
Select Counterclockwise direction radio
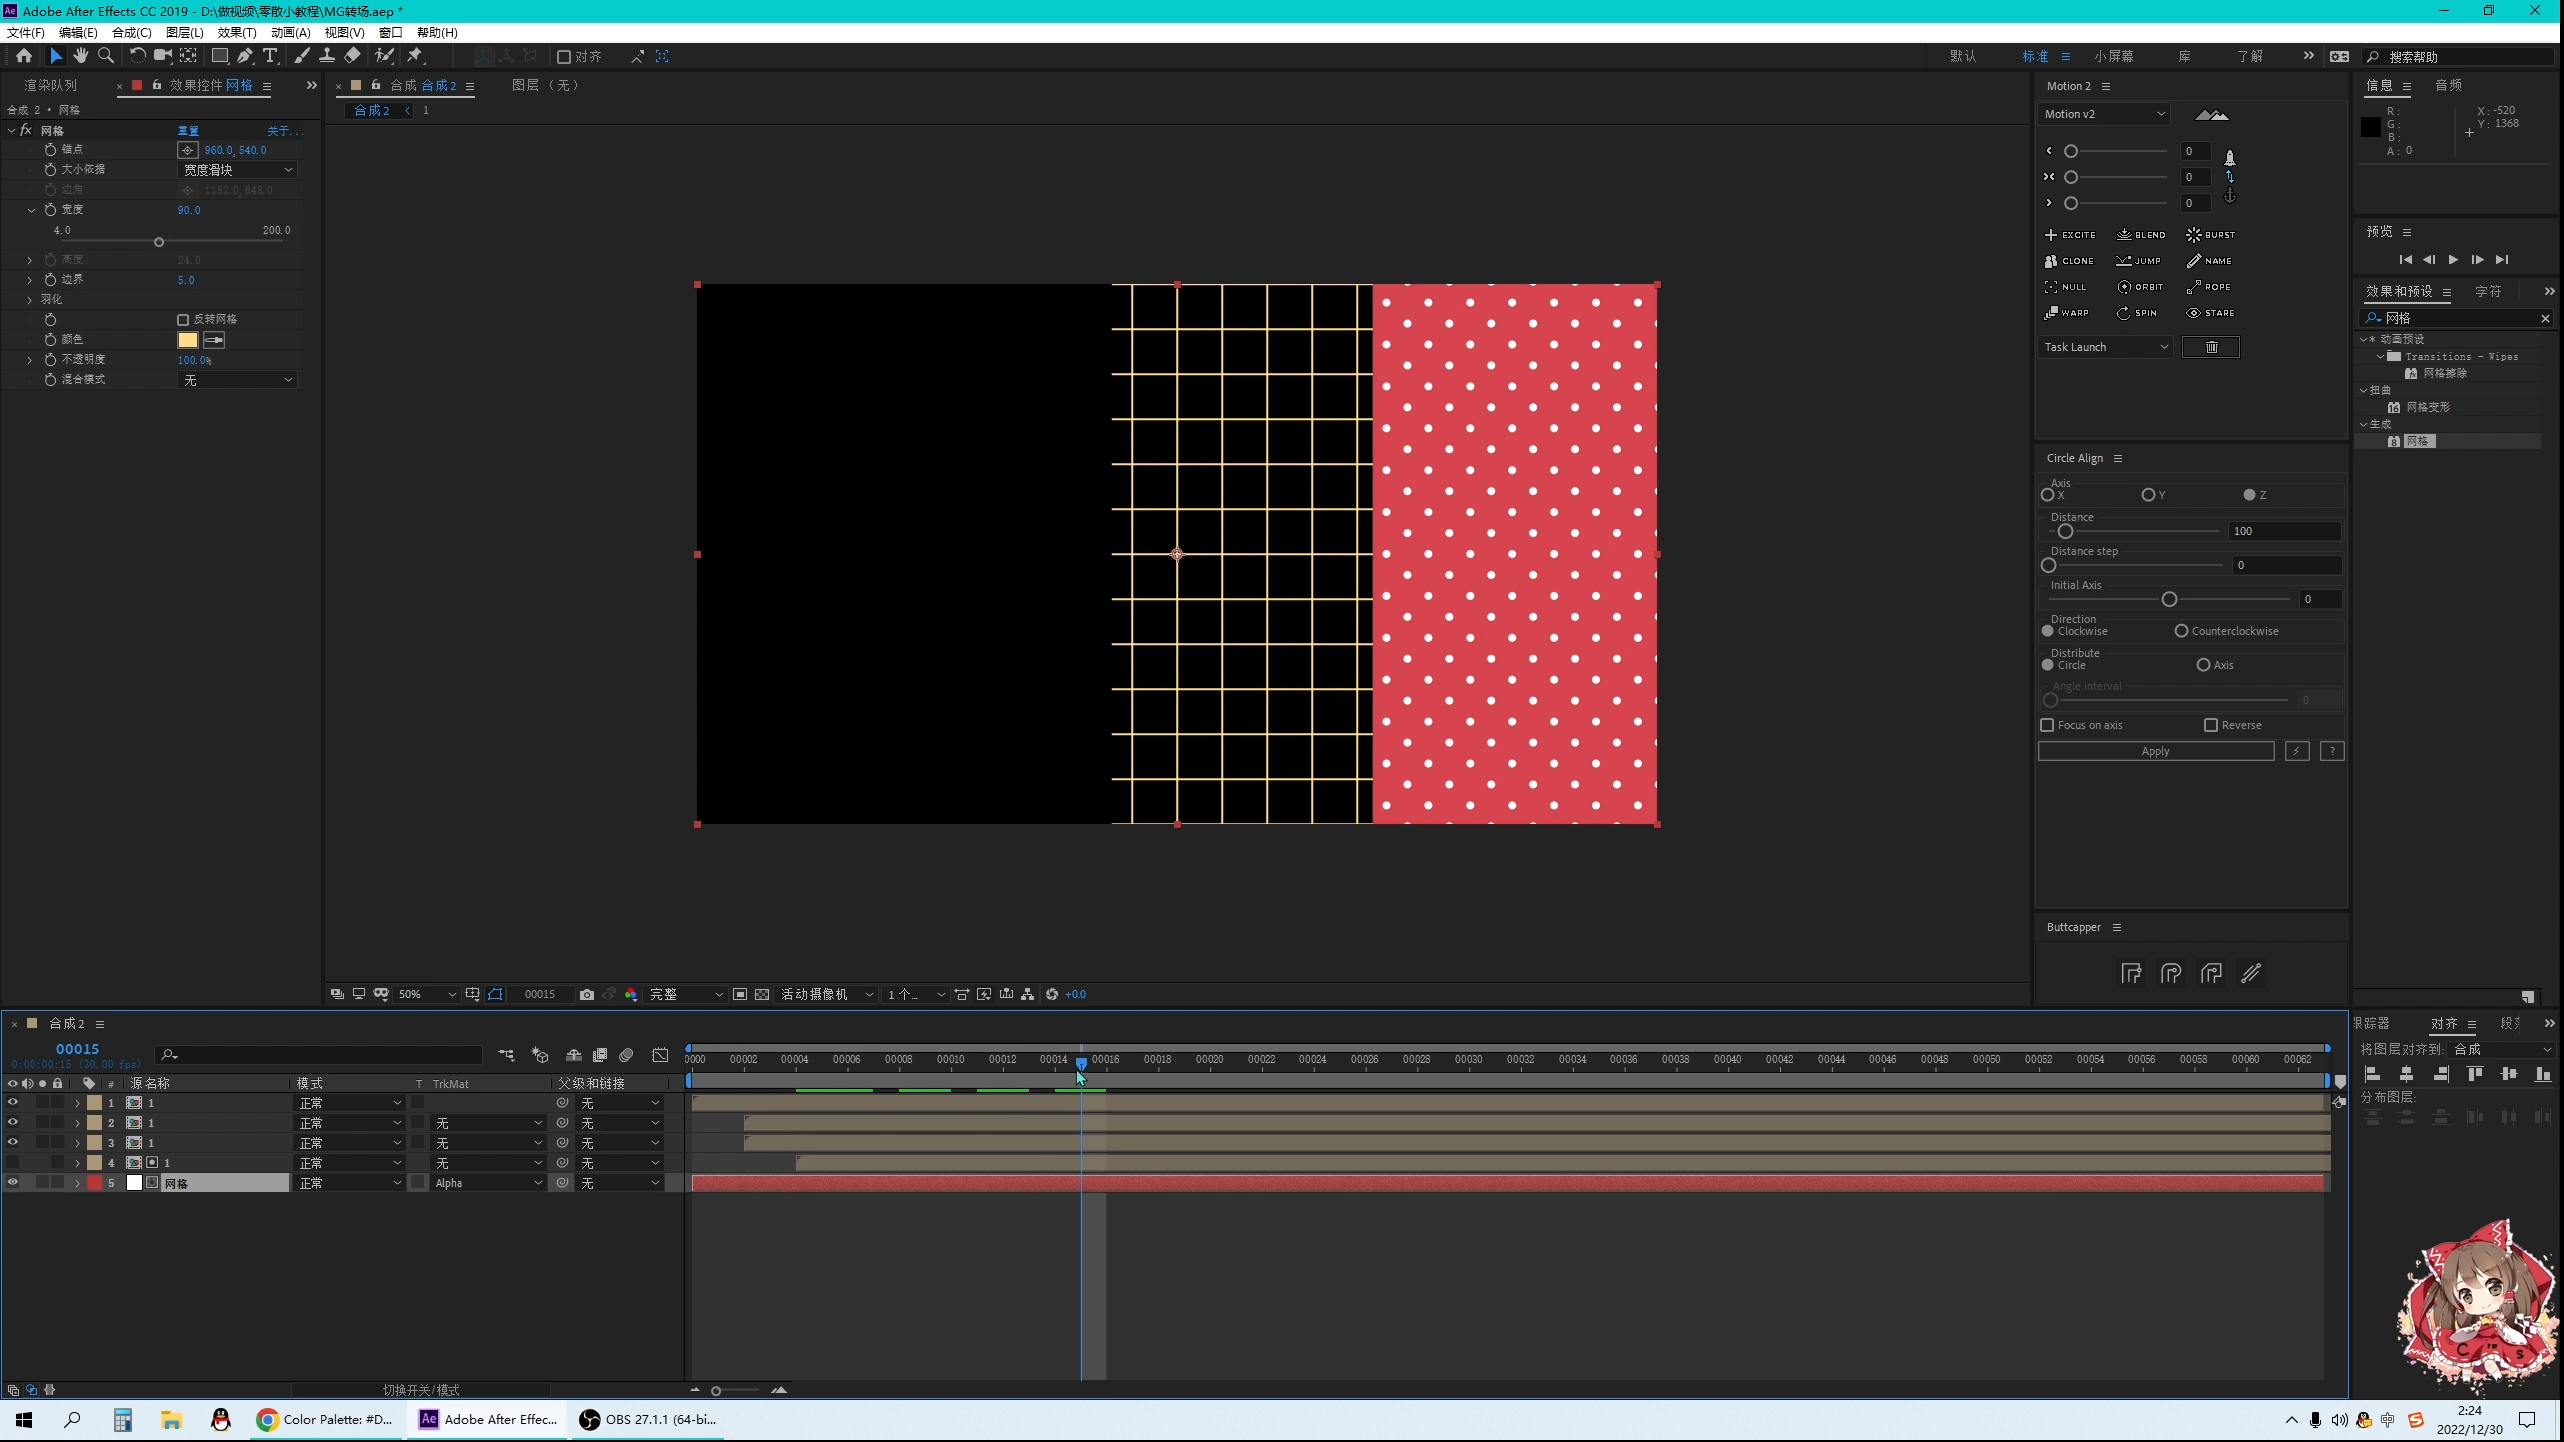(x=2181, y=631)
